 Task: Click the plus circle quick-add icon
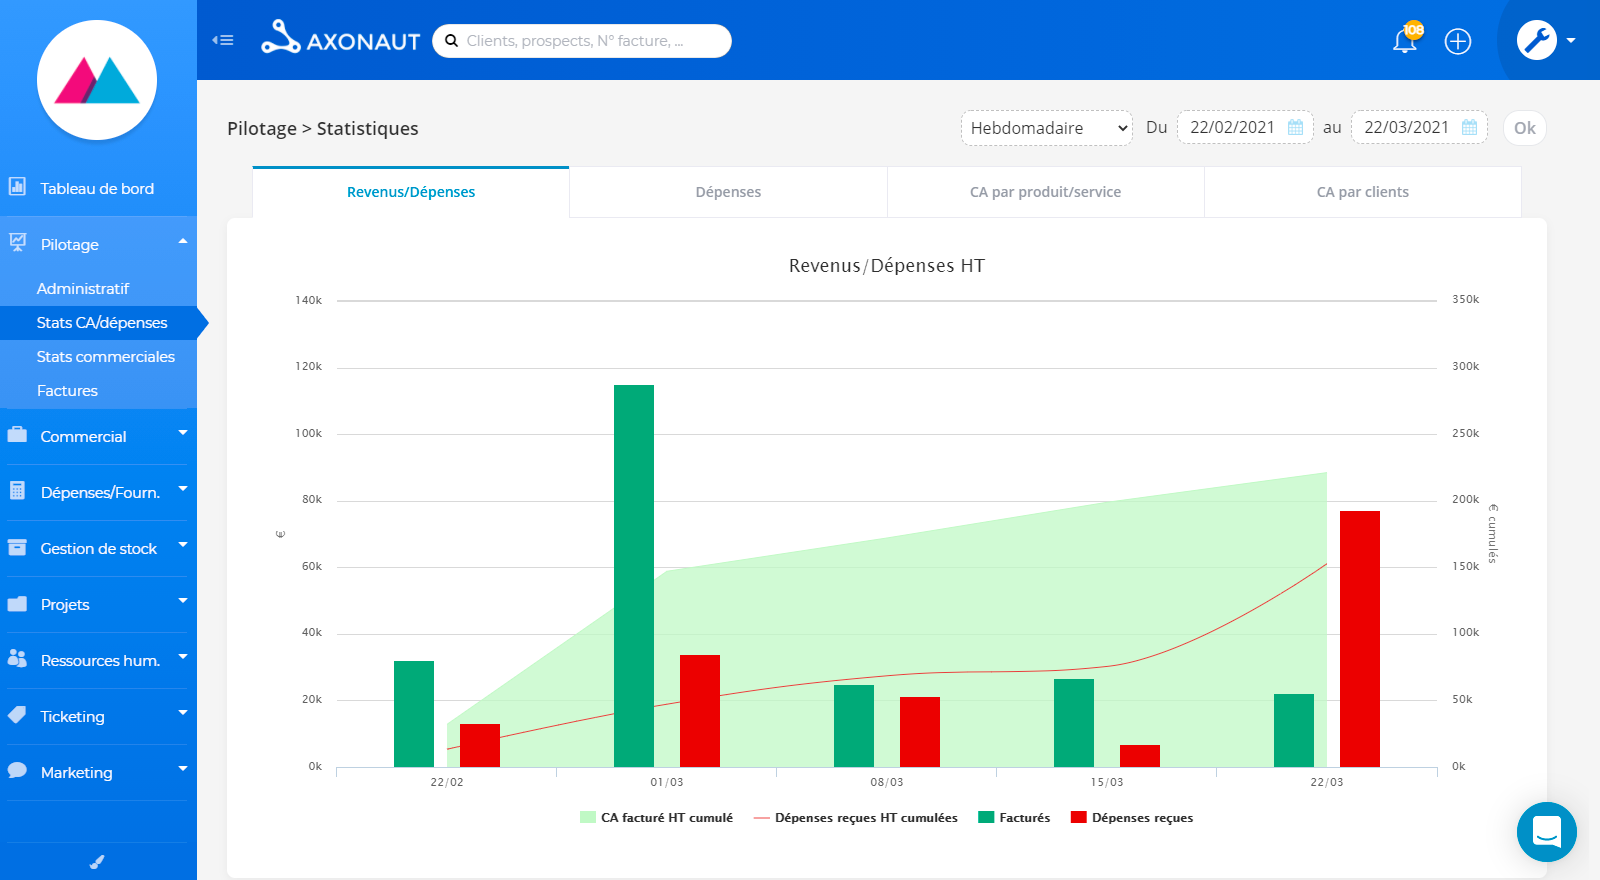click(1458, 41)
